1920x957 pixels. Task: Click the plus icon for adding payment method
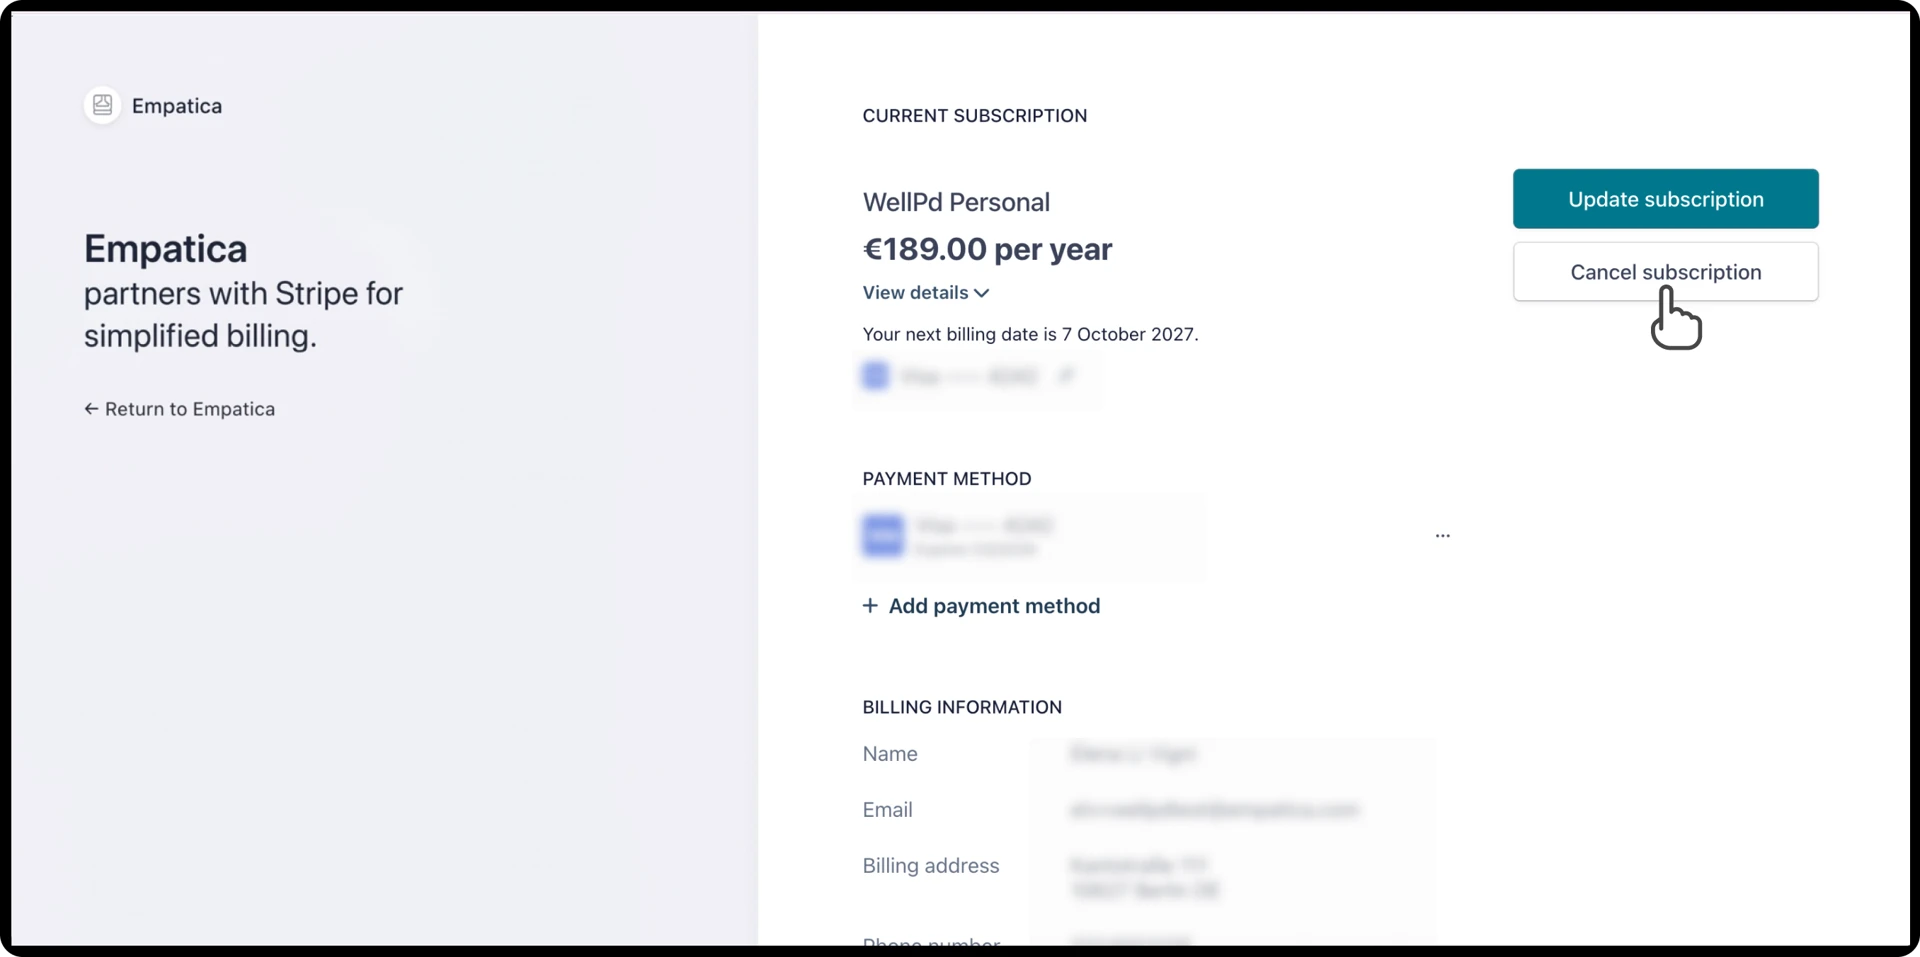tap(870, 606)
